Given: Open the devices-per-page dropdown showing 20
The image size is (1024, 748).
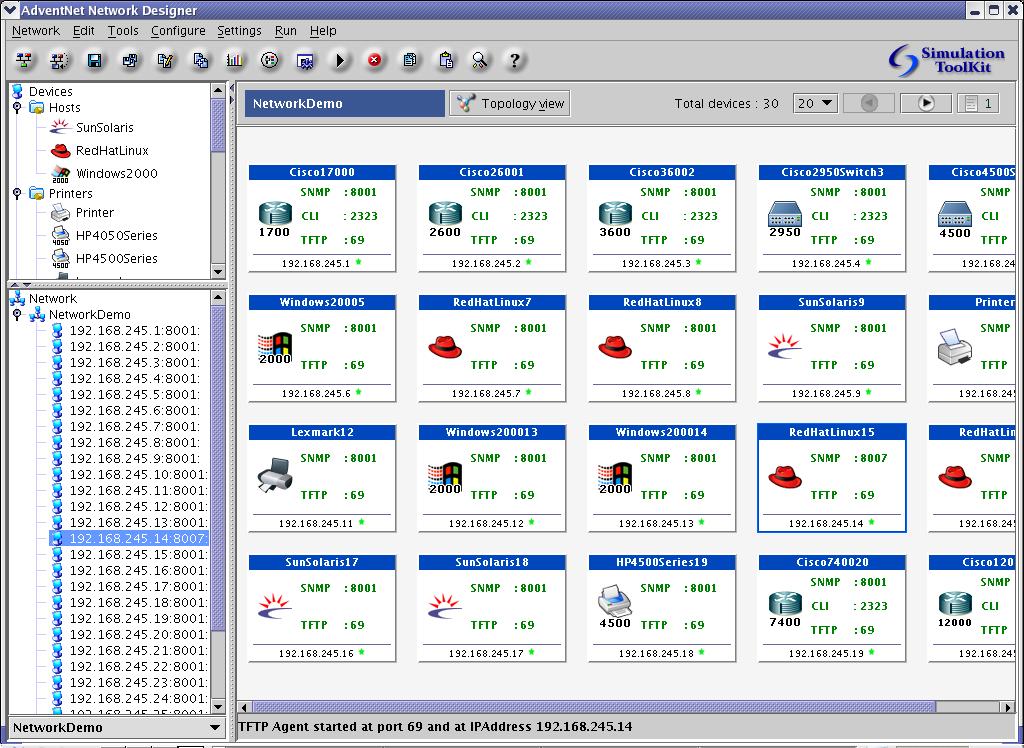Looking at the screenshot, I should [x=815, y=103].
